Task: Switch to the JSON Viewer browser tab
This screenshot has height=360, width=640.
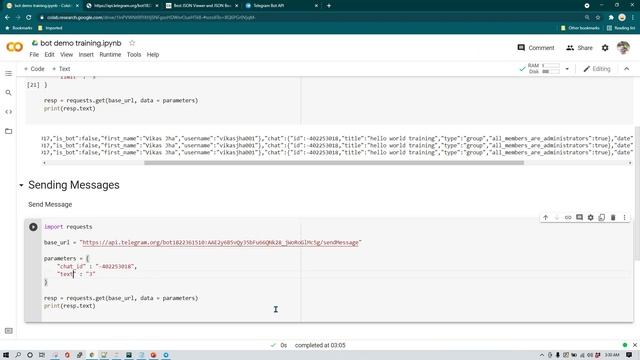Action: click(x=202, y=6)
